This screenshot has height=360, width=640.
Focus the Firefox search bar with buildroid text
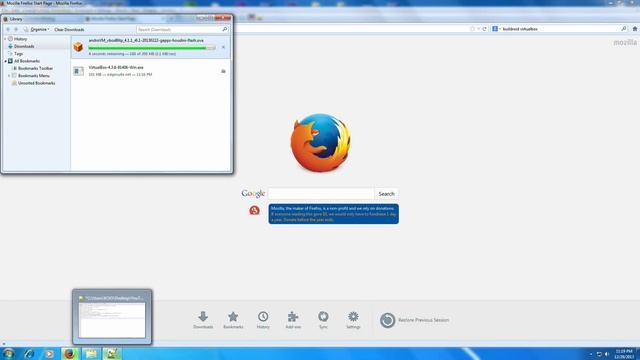click(x=560, y=29)
